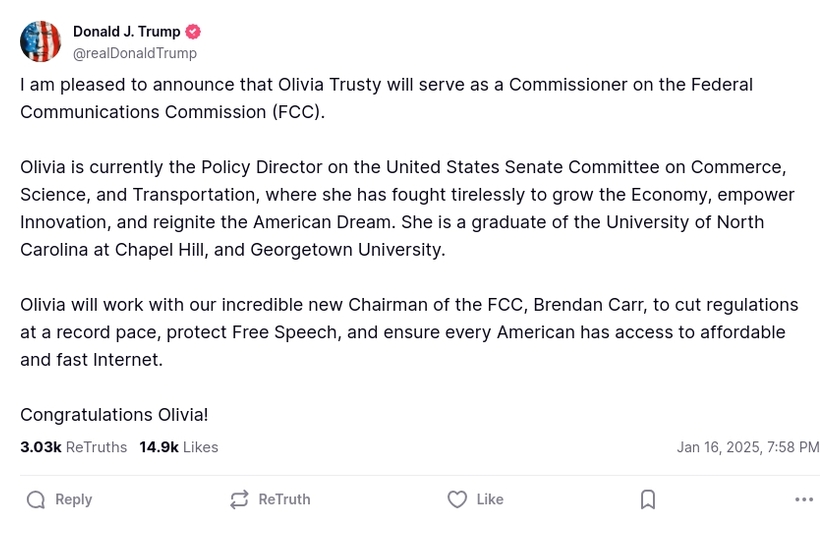Screen dimensions: 840x535
Task: View the 14.9k Likes list
Action: click(x=179, y=447)
